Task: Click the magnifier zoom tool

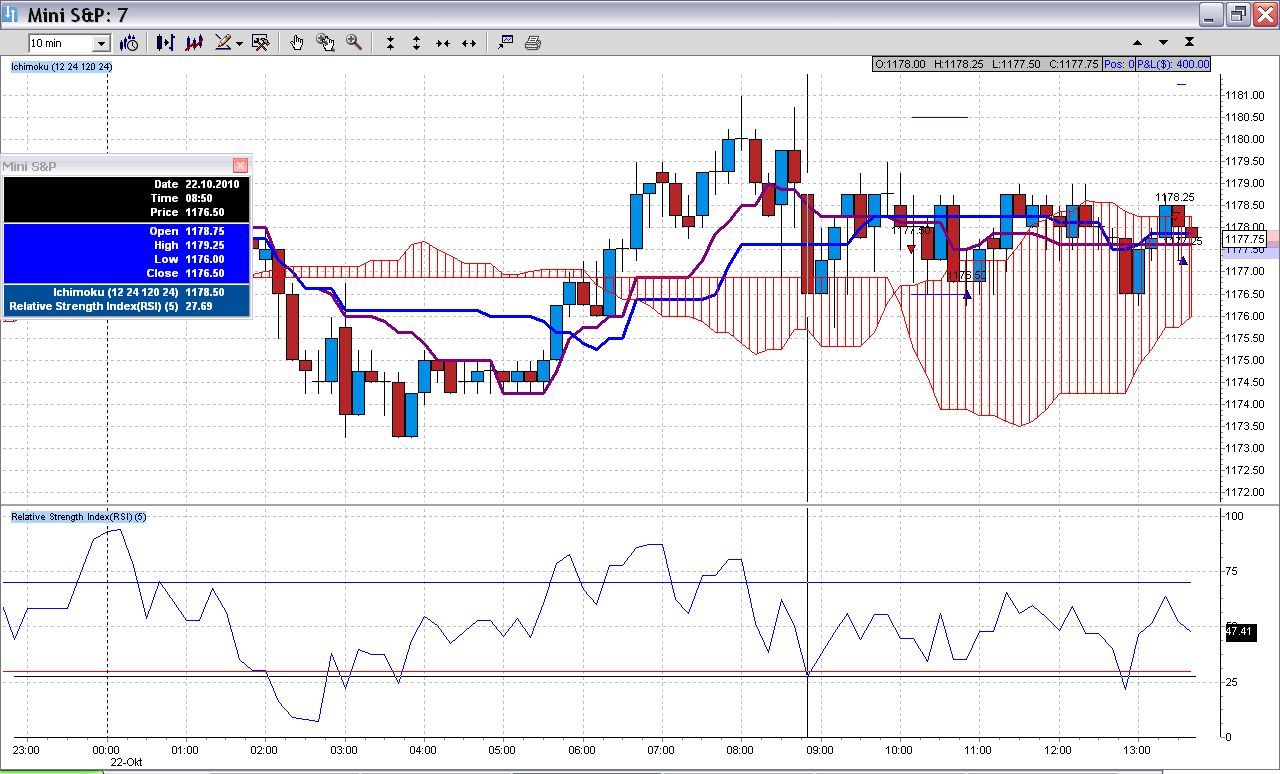Action: [x=354, y=42]
